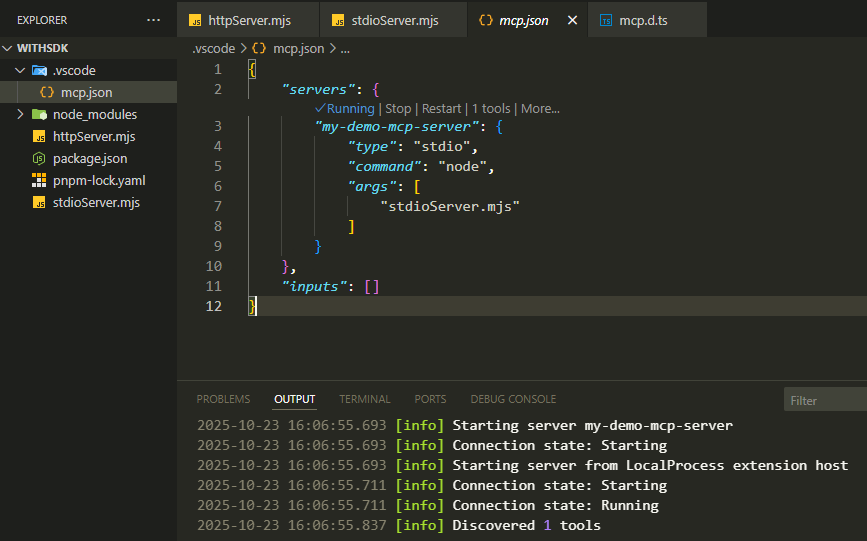The image size is (867, 541).
Task: Click the '1 tools' code lens
Action: [490, 108]
